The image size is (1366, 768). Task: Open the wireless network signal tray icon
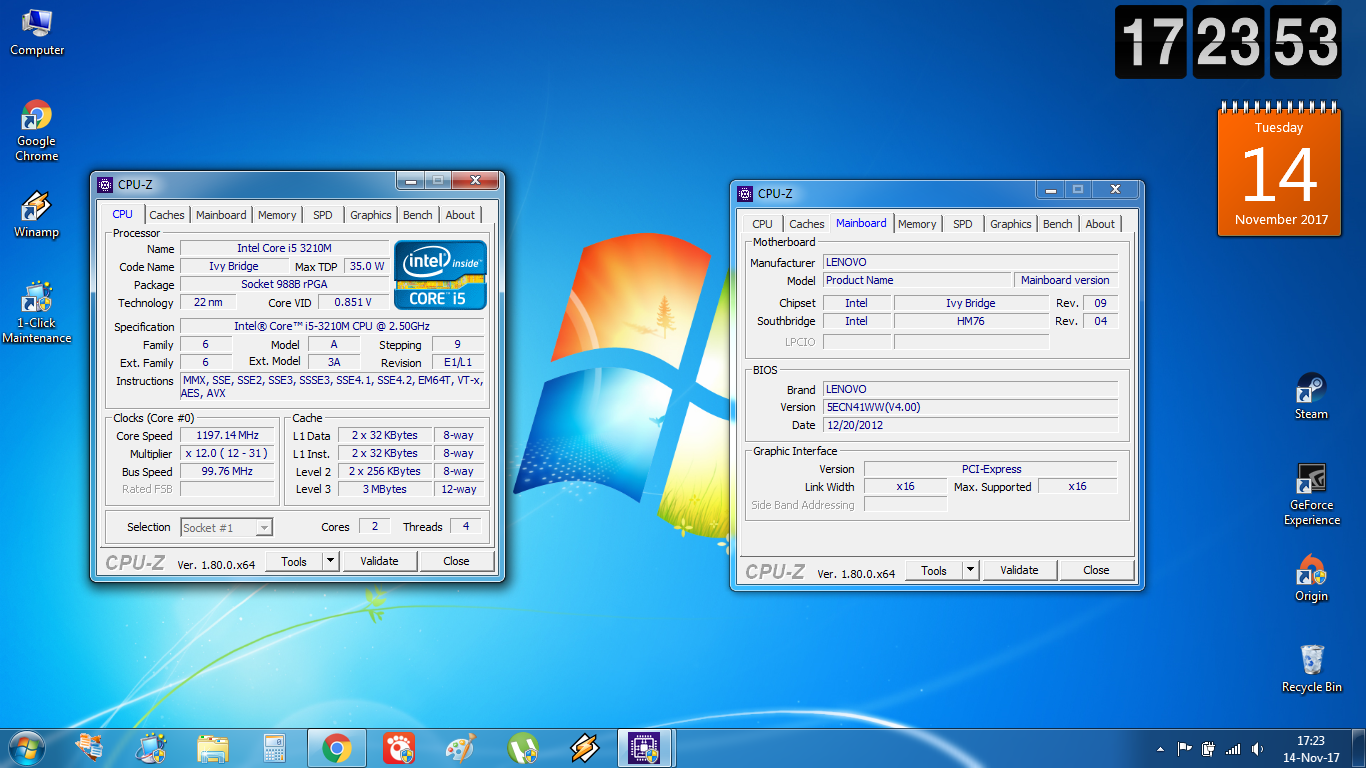coord(1233,748)
